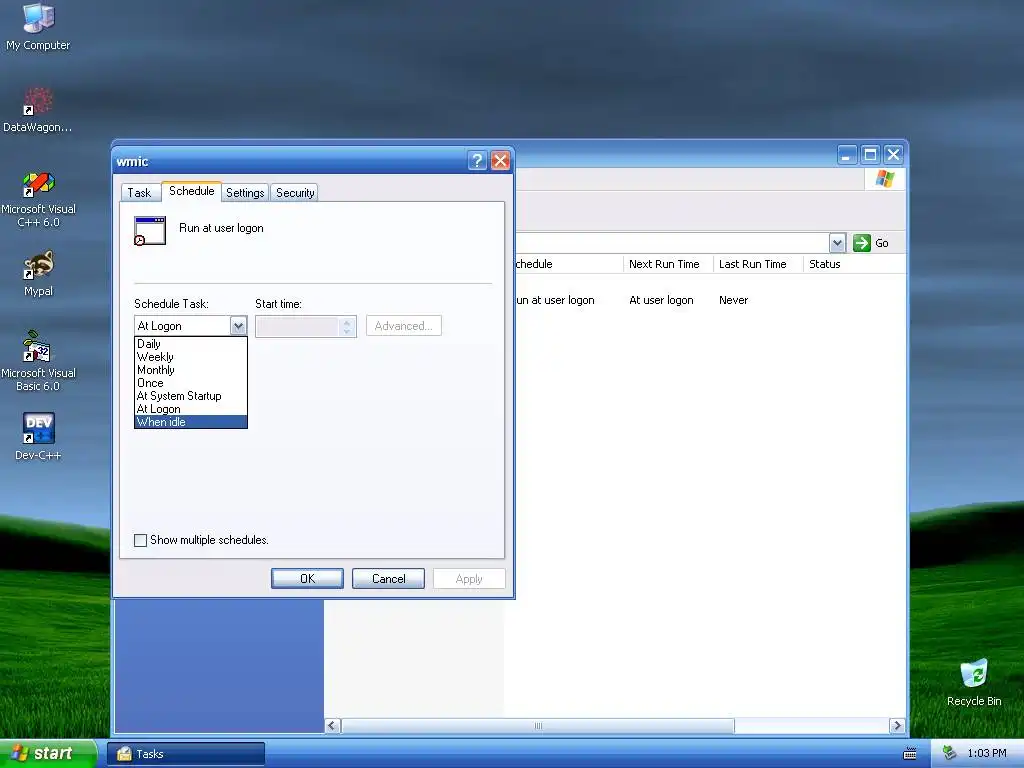Click the horizontal scrollbar left arrow
The image size is (1024, 768).
(x=332, y=726)
